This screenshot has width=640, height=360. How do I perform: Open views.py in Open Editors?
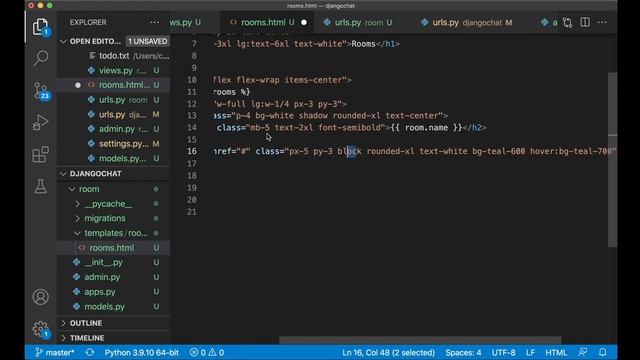(113, 71)
